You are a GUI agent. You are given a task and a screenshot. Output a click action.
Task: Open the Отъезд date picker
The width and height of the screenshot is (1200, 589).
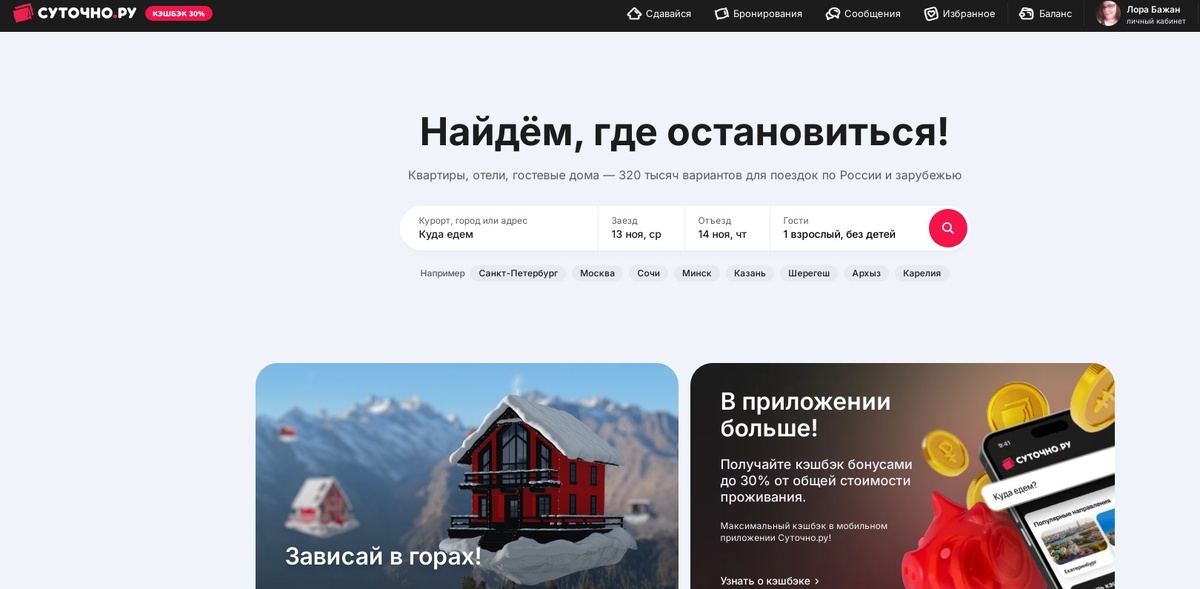click(x=727, y=228)
